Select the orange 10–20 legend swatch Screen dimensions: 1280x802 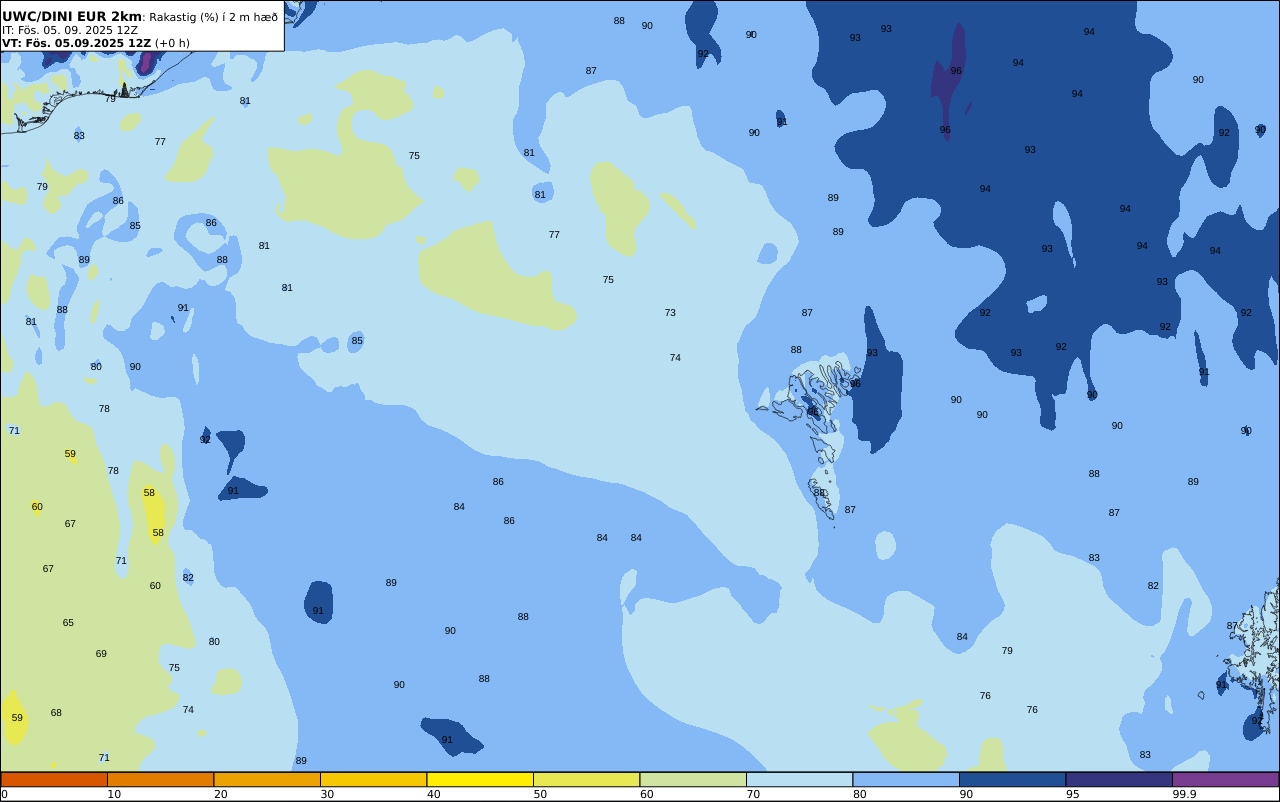160,779
